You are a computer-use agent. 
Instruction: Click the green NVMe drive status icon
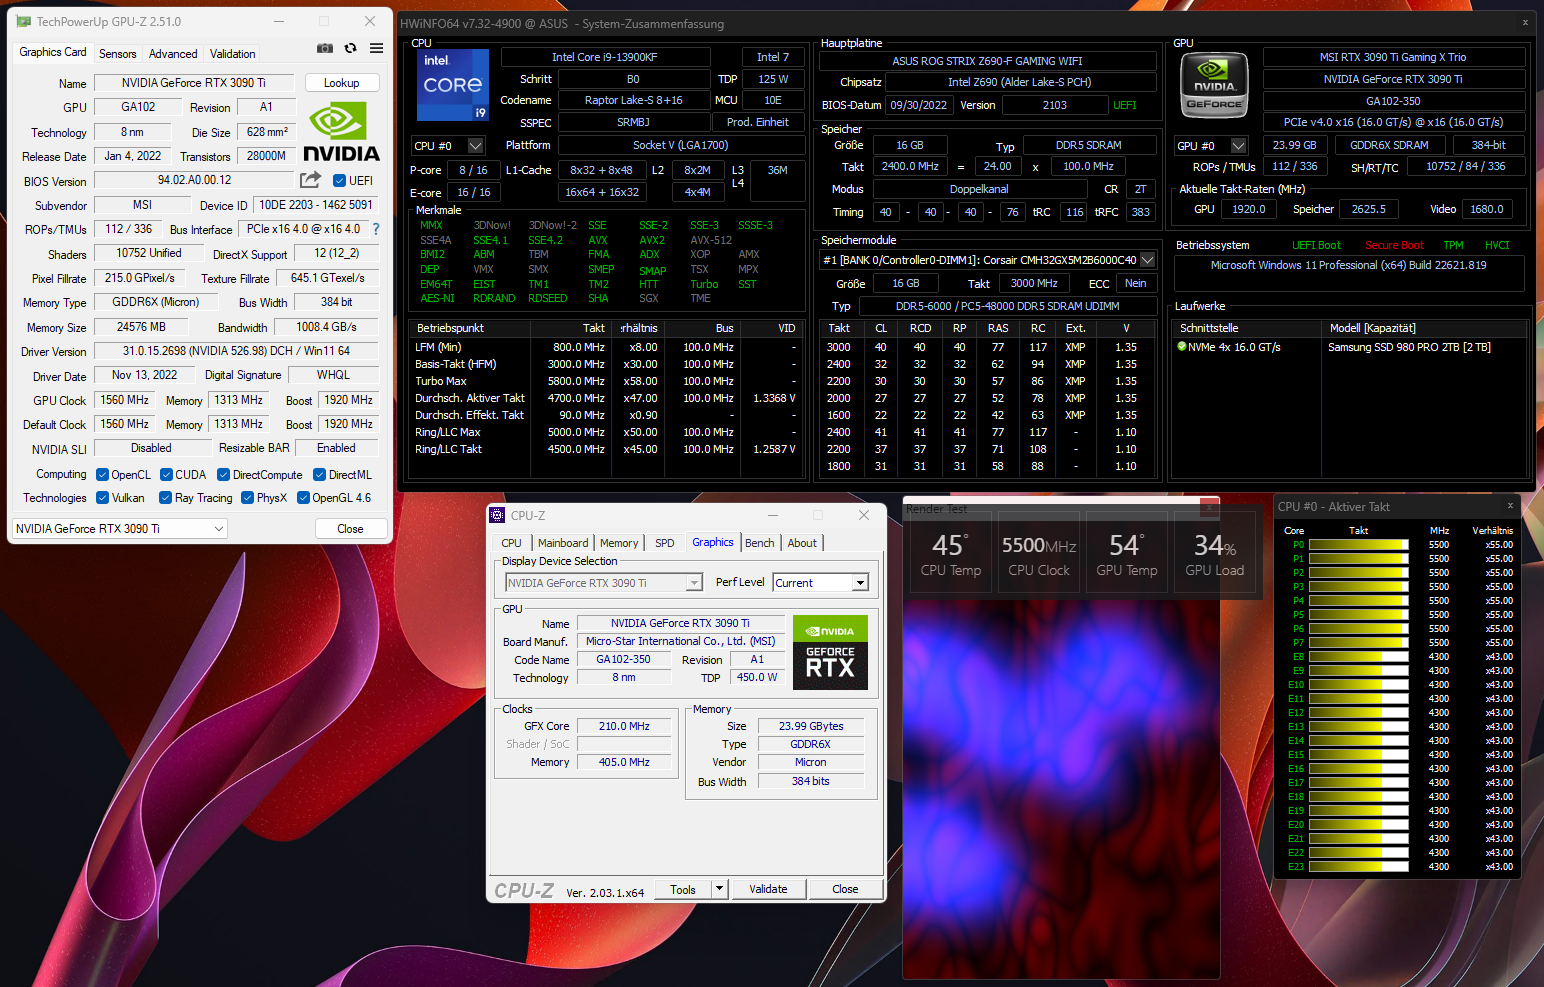point(1182,347)
